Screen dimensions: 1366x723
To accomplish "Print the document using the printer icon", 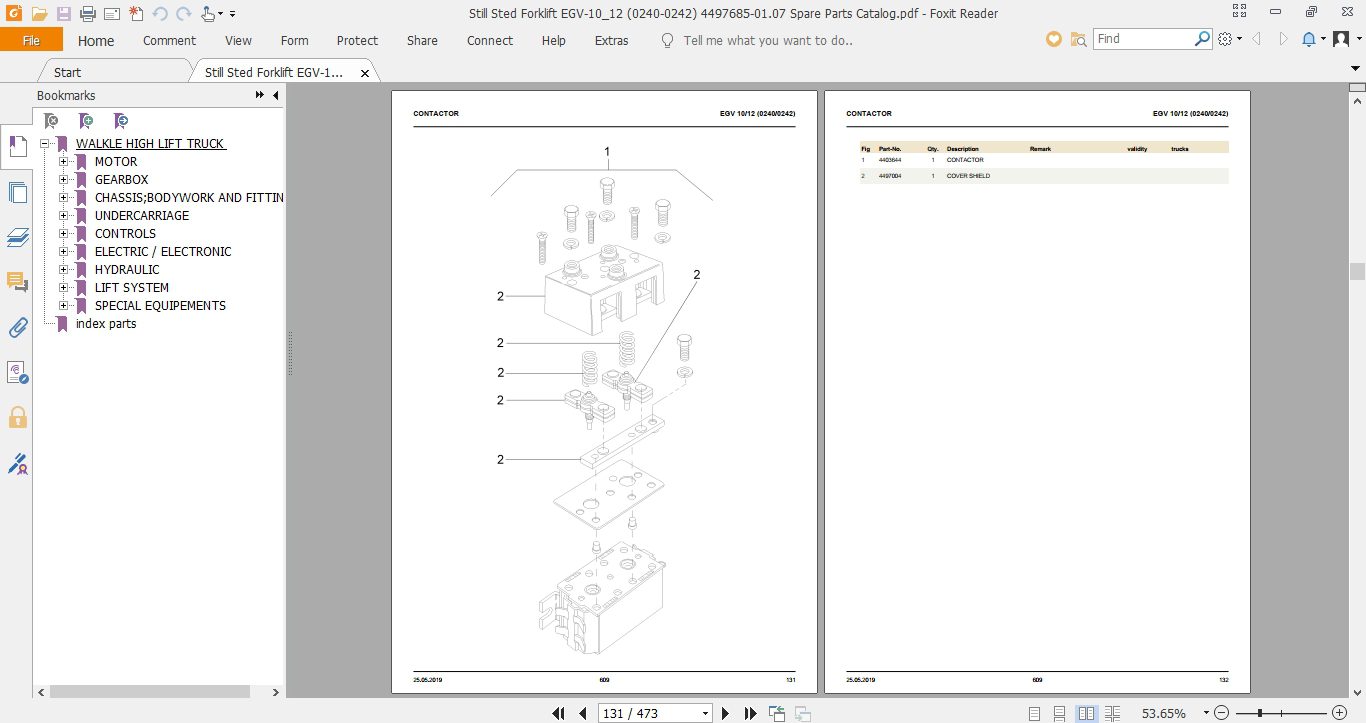I will coord(87,14).
